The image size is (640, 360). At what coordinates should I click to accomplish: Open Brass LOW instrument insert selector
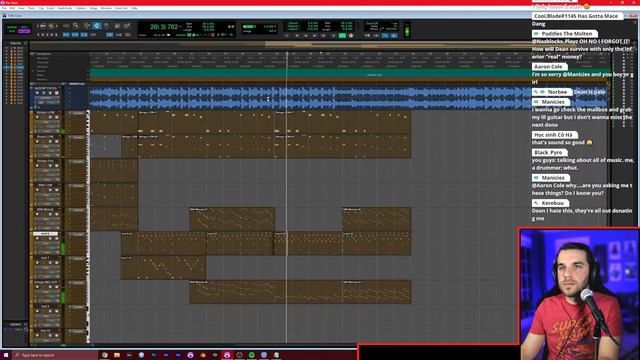click(x=78, y=137)
